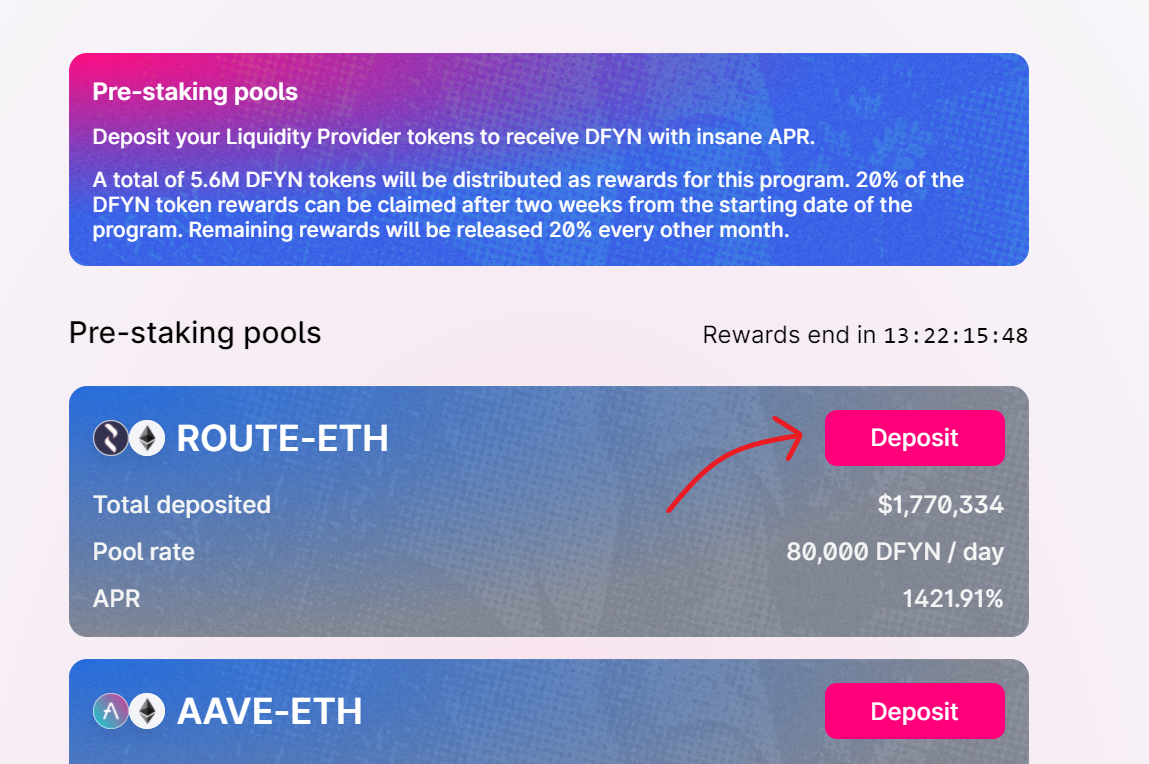Click the 5.6M DFYN rewards description paragraph
The width and height of the screenshot is (1149, 764).
(x=528, y=205)
